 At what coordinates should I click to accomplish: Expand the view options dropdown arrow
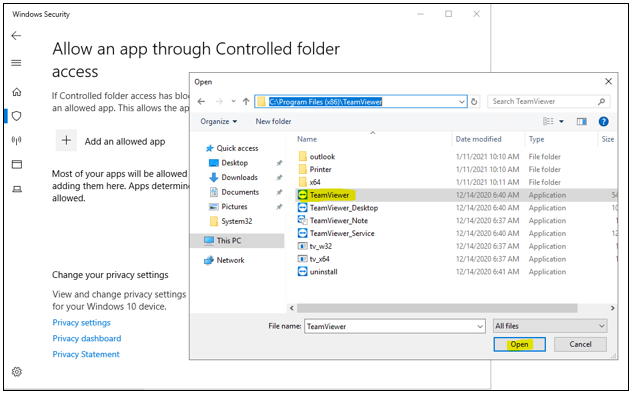pyautogui.click(x=561, y=121)
